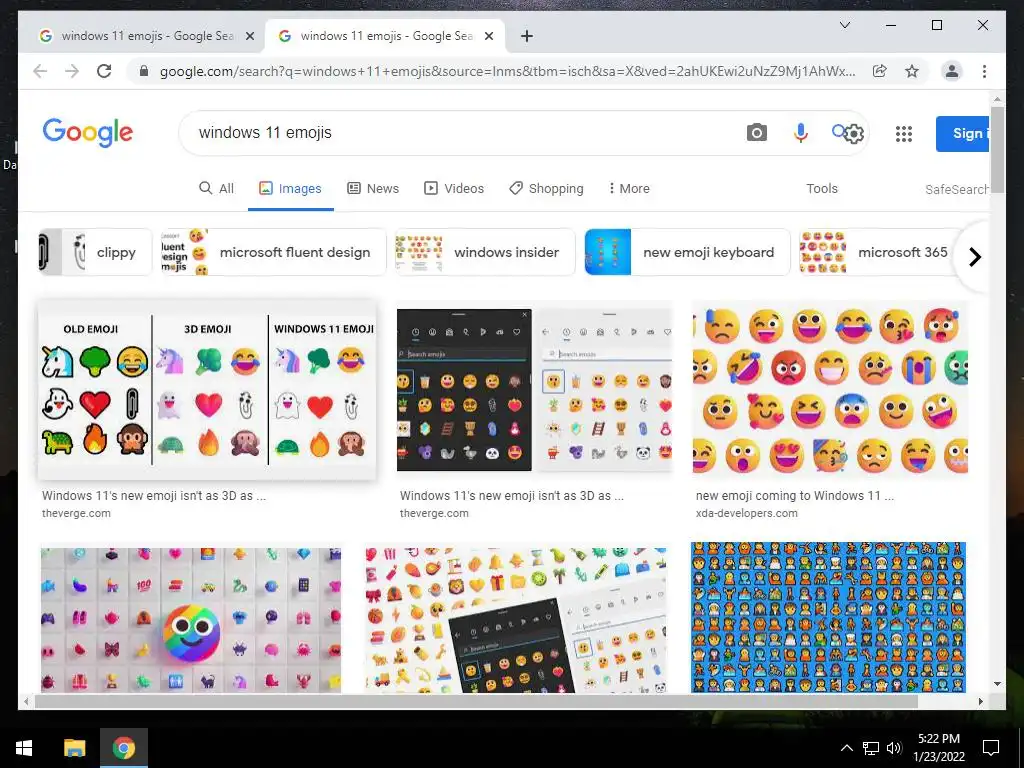Image resolution: width=1024 pixels, height=768 pixels.
Task: Click the Chrome taskbar icon
Action: point(123,748)
